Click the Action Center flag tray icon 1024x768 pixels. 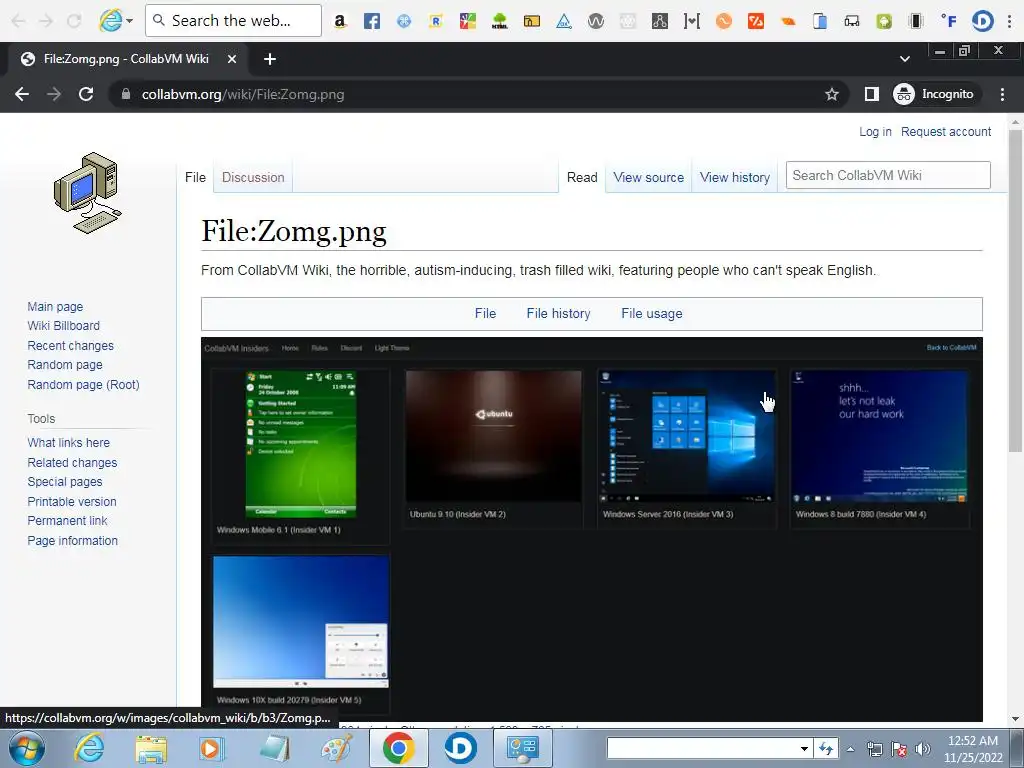click(899, 749)
